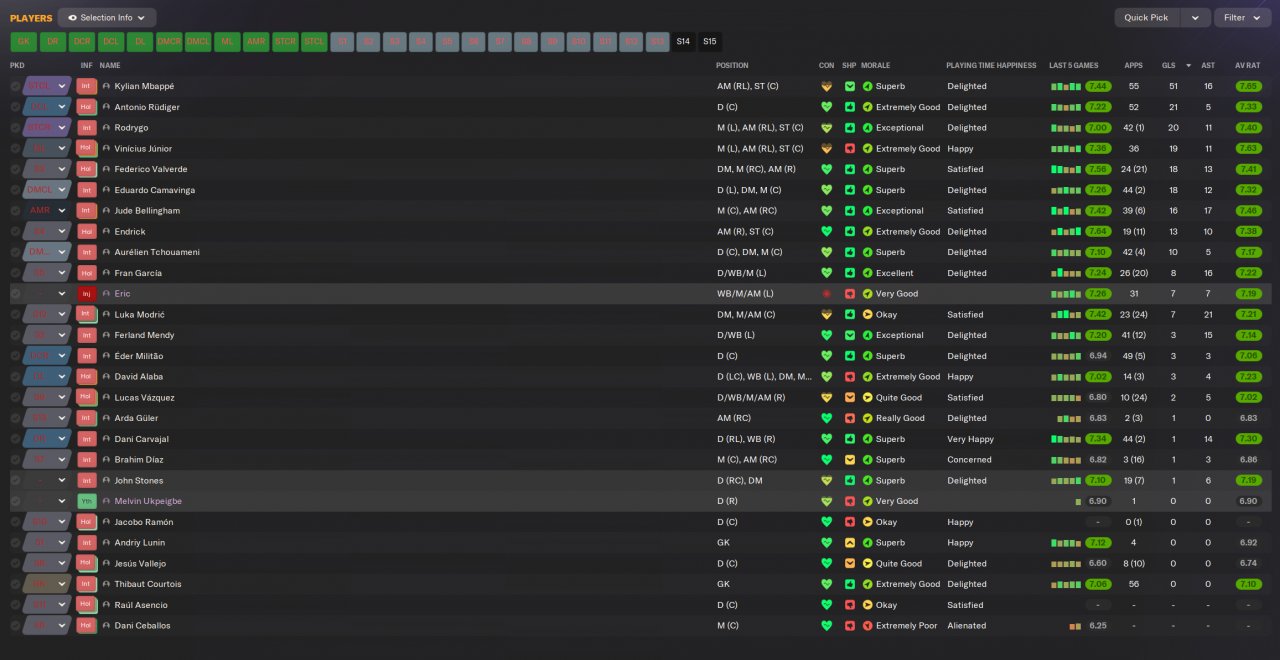The height and width of the screenshot is (660, 1280).
Task: Click Brahim Díaz's yellow sharpness icon
Action: [x=850, y=460]
